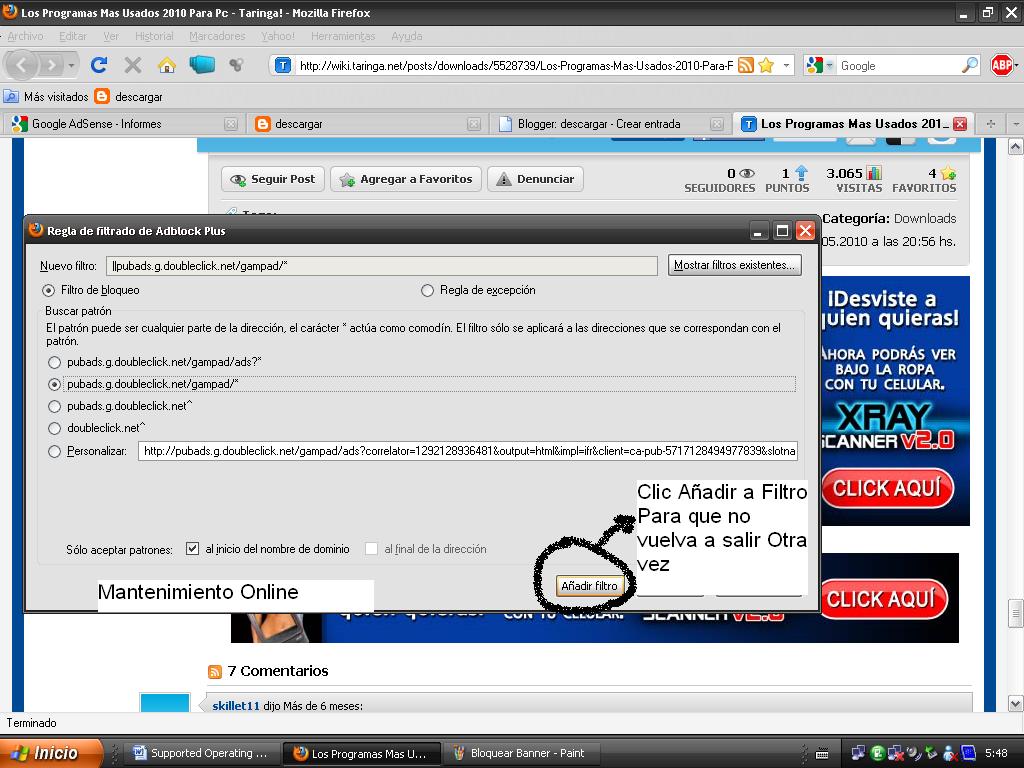This screenshot has height=768, width=1024.
Task: Bookmark the page with the star icon
Action: 767,65
